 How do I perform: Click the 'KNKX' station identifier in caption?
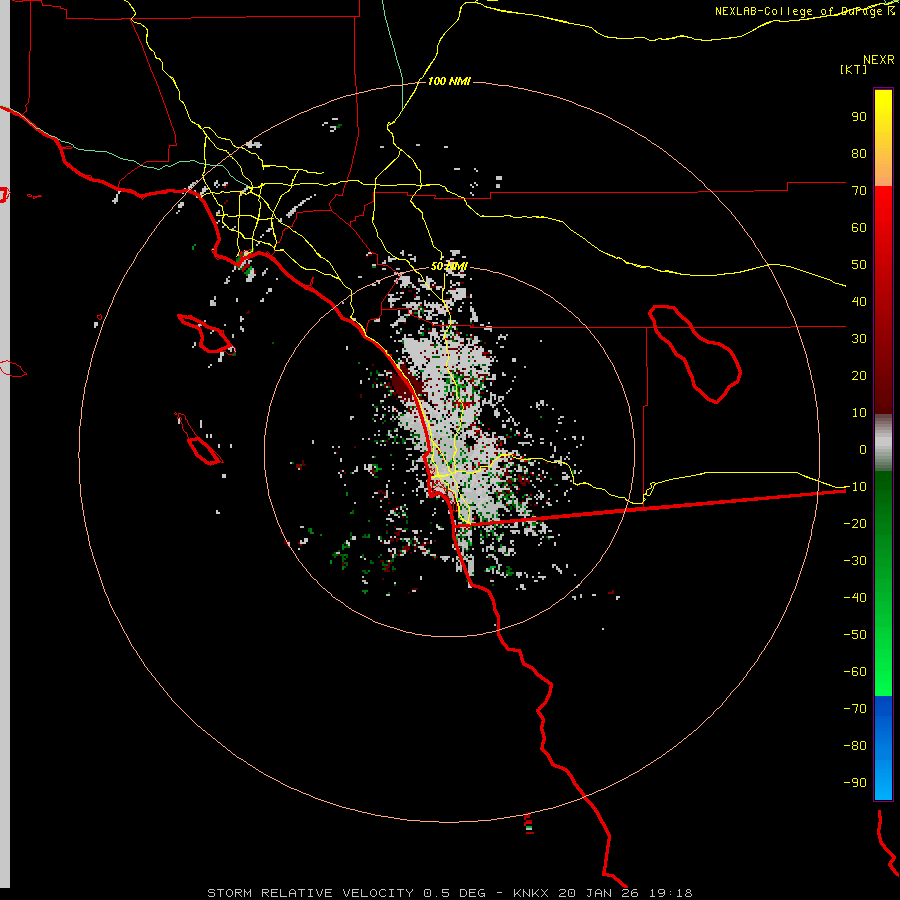tap(531, 893)
